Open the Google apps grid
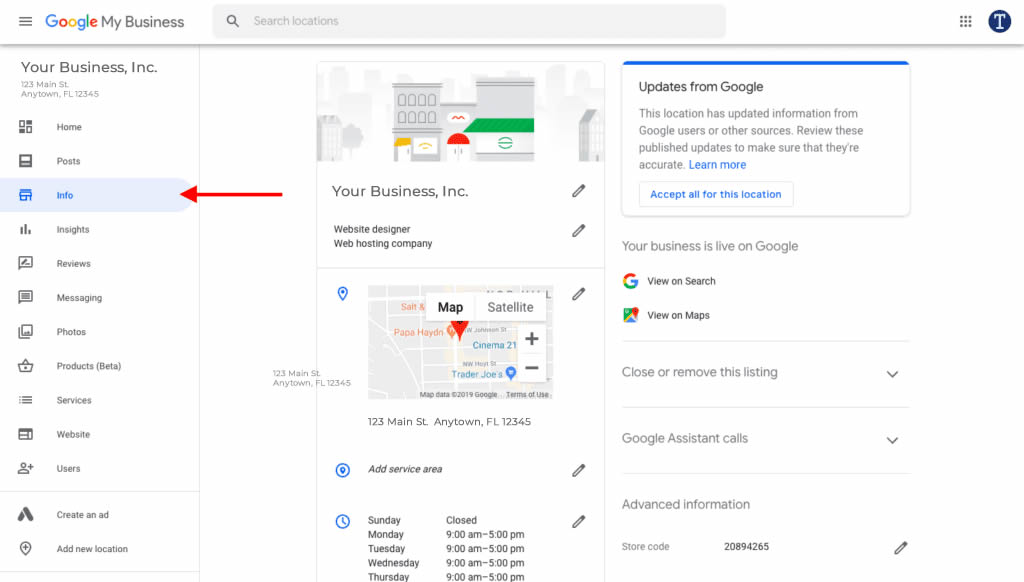This screenshot has height=582, width=1024. 965,21
